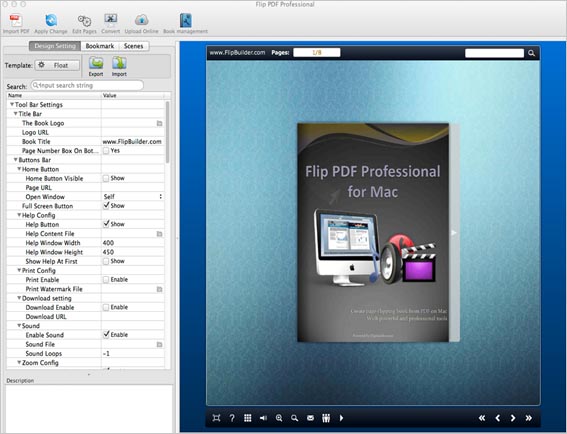This screenshot has width=567, height=434.
Task: Select the Download URL row
Action: (x=86, y=317)
